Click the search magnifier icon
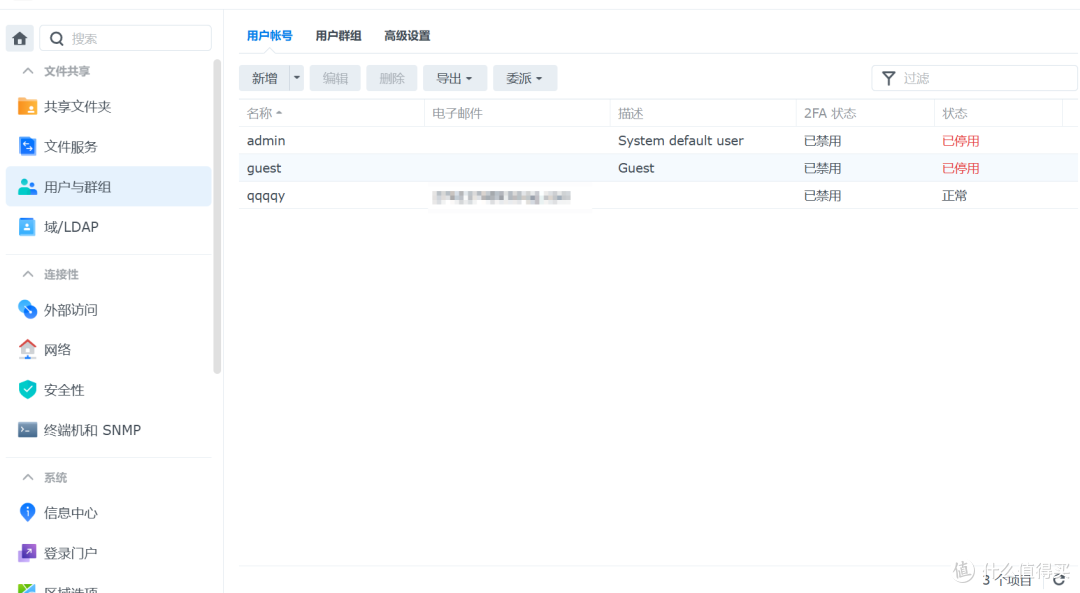Viewport: 1080px width, 593px height. (57, 39)
